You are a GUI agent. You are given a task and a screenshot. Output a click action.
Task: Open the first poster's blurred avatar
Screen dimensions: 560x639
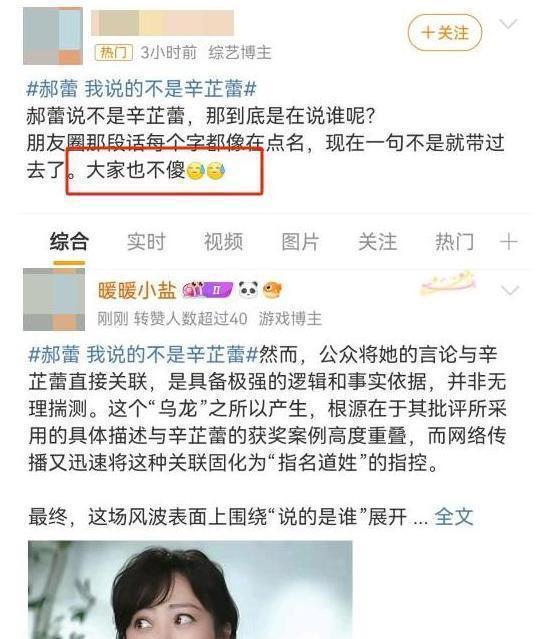[53, 36]
